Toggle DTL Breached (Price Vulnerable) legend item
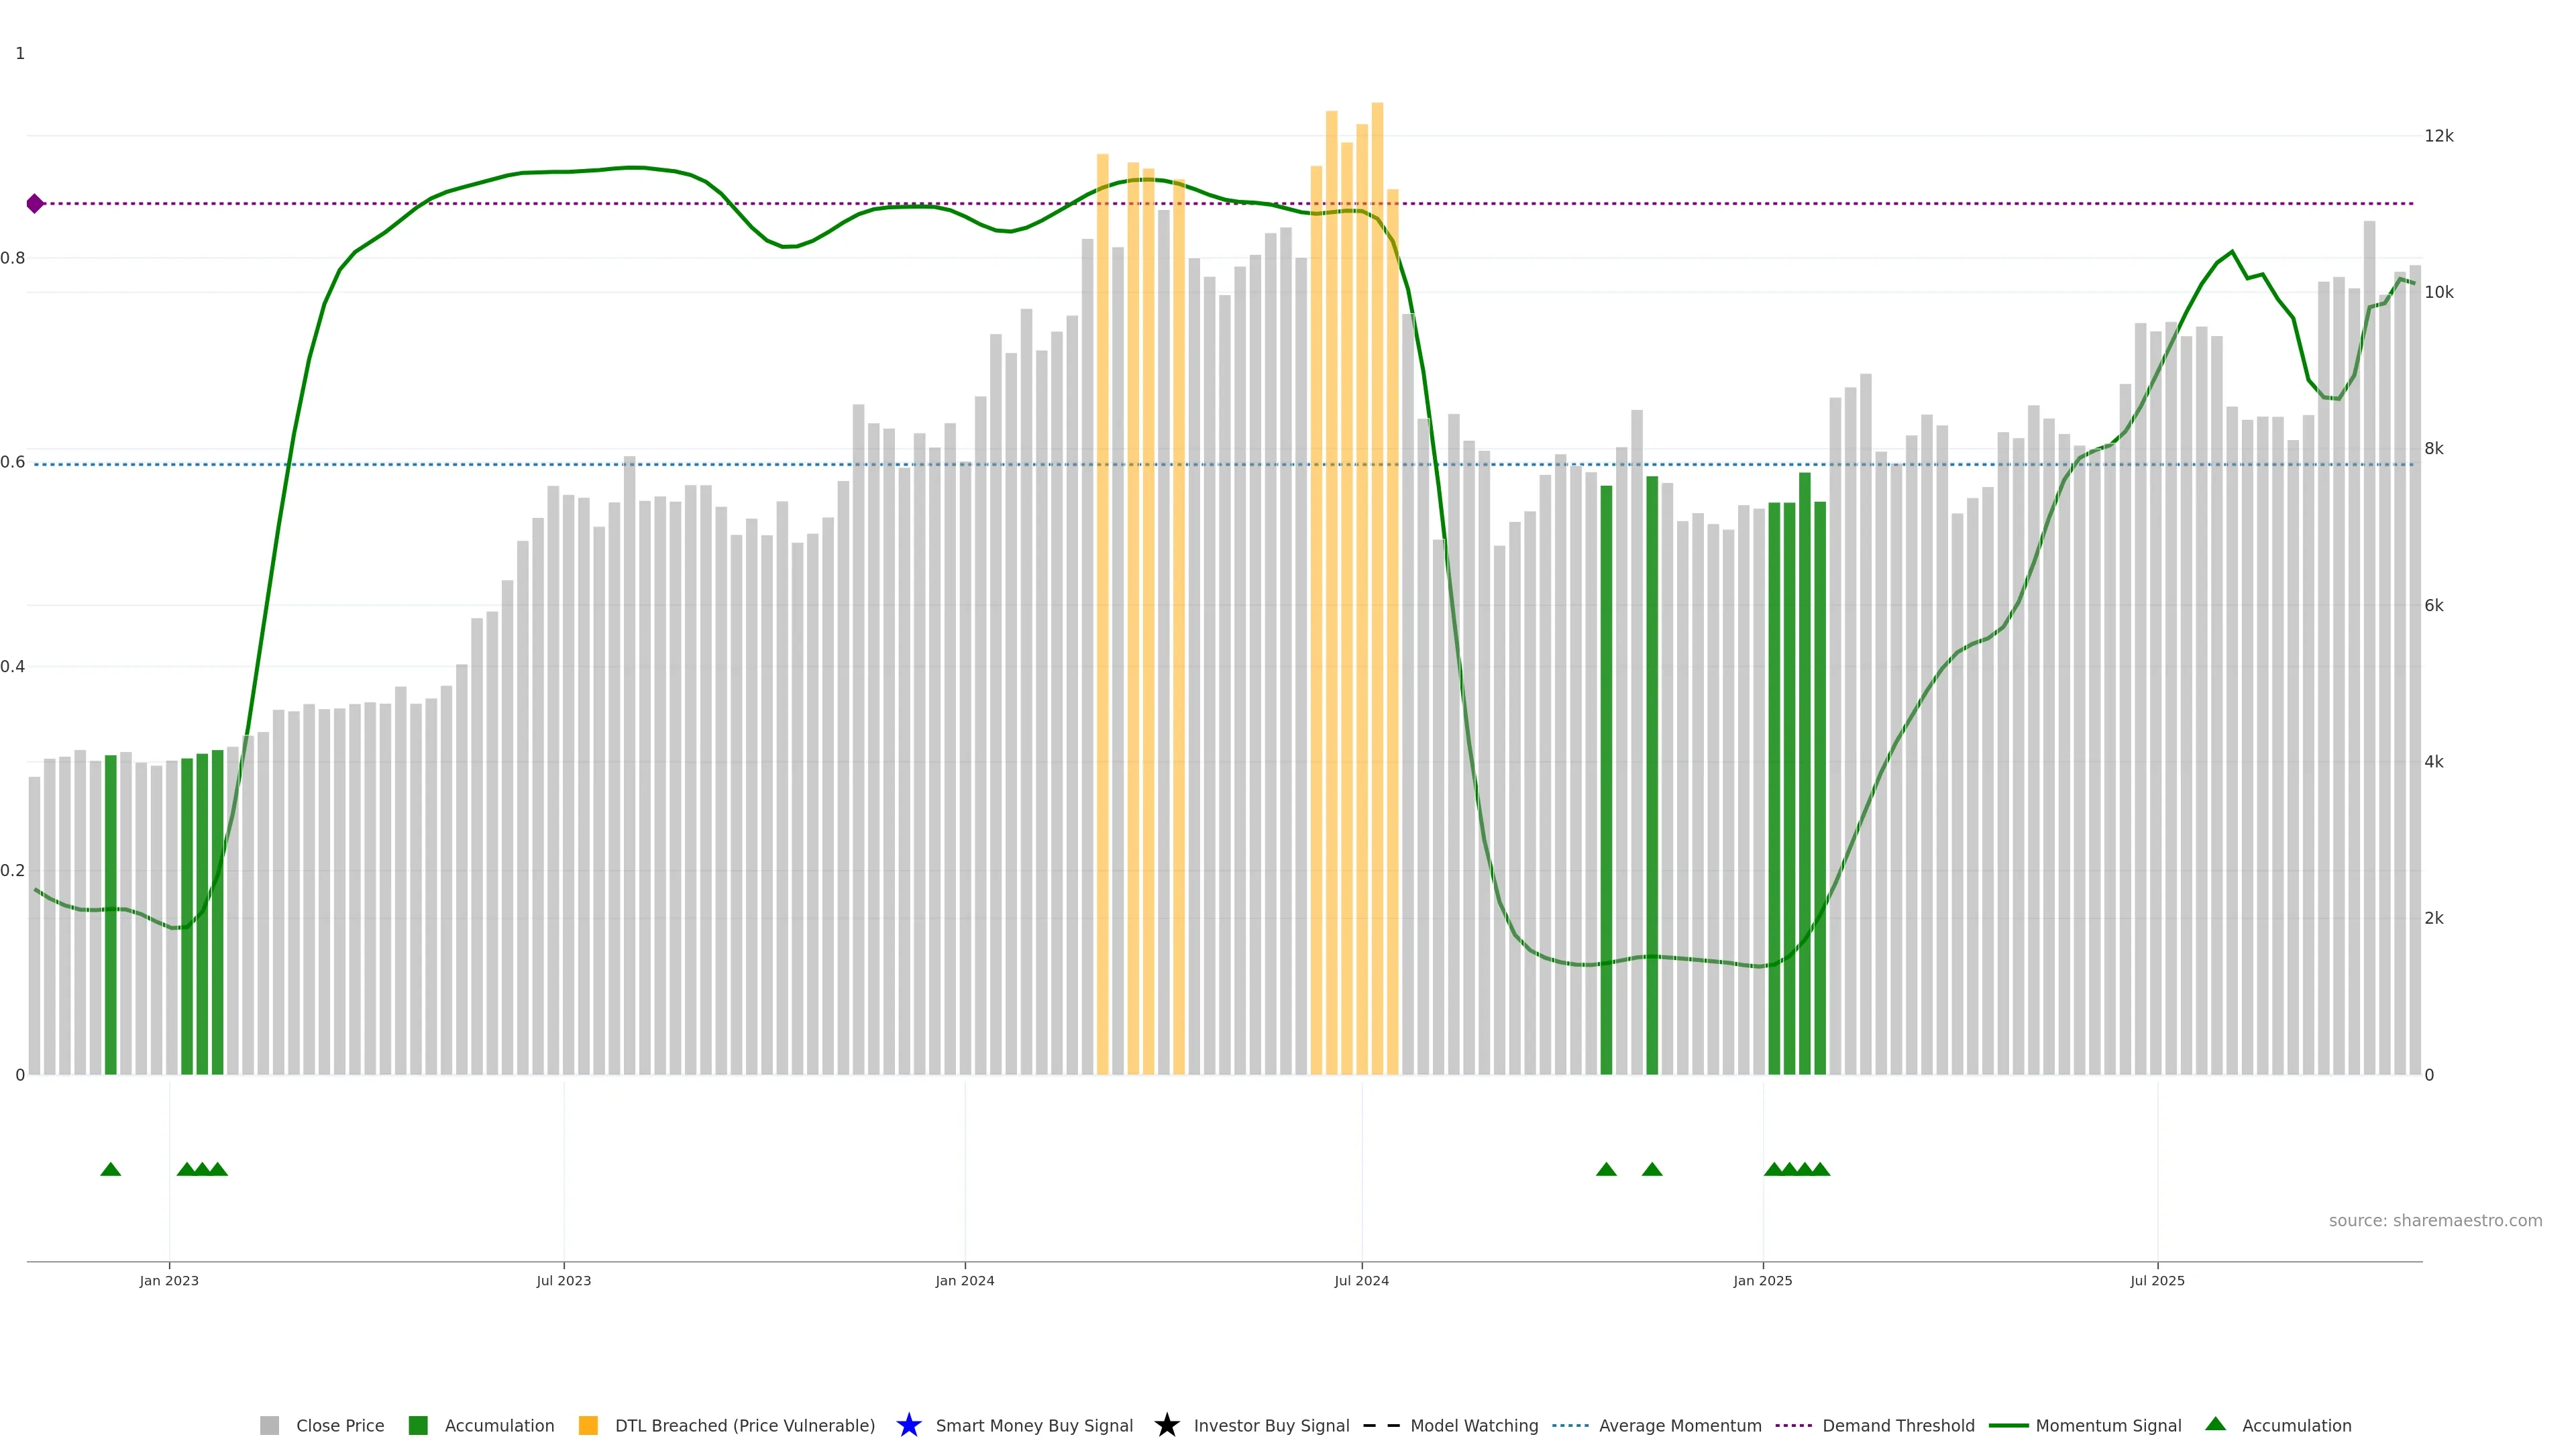Image resolution: width=2576 pixels, height=1449 pixels. click(744, 1426)
